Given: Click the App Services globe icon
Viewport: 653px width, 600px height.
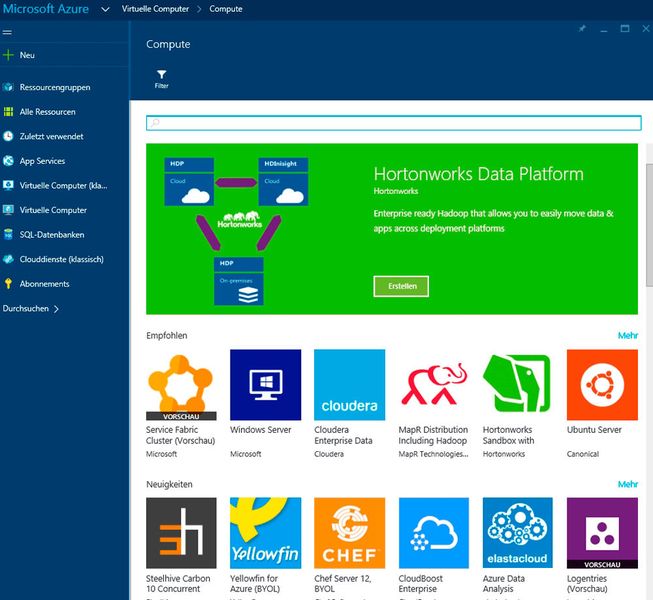Looking at the screenshot, I should coord(8,161).
